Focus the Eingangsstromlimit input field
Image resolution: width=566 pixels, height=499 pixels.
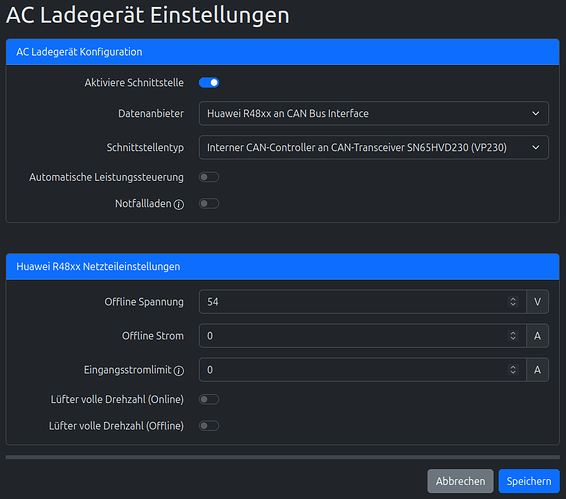click(x=362, y=369)
